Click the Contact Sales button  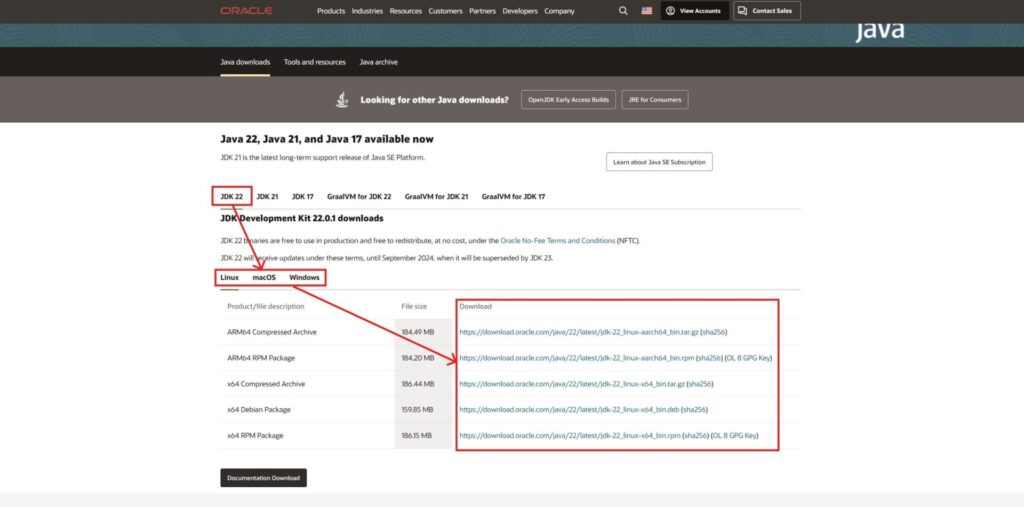coord(766,11)
